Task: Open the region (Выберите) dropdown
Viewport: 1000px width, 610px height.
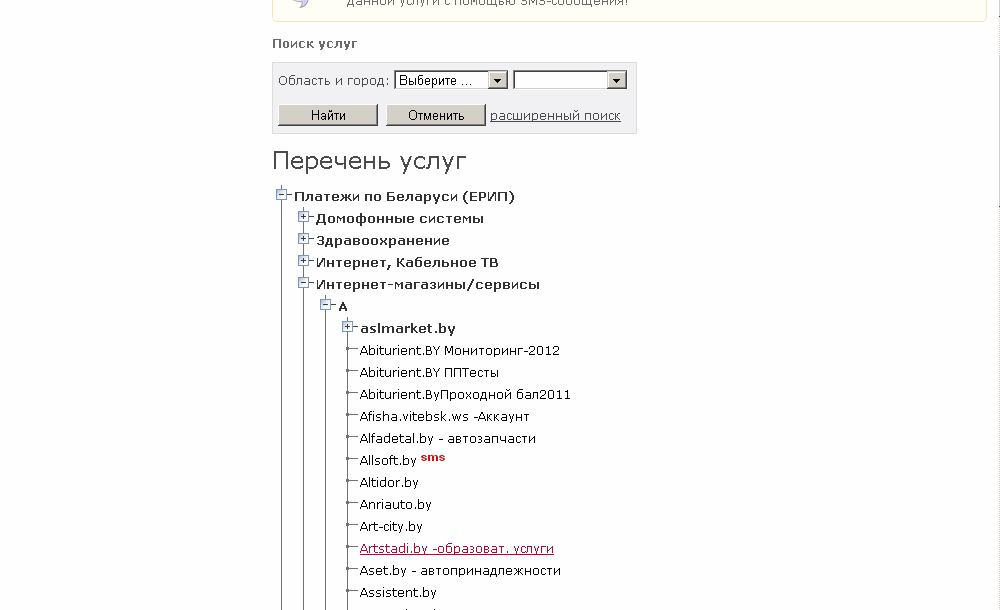Action: pyautogui.click(x=451, y=80)
